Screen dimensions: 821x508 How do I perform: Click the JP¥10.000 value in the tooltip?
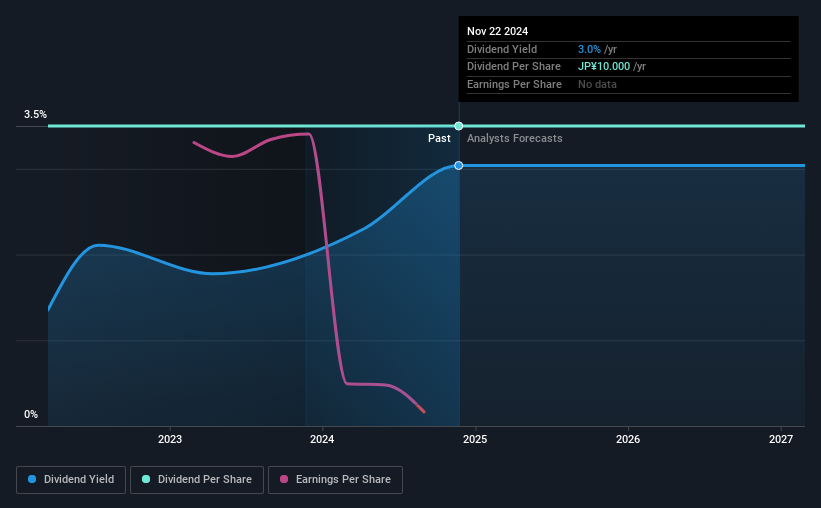coord(604,67)
